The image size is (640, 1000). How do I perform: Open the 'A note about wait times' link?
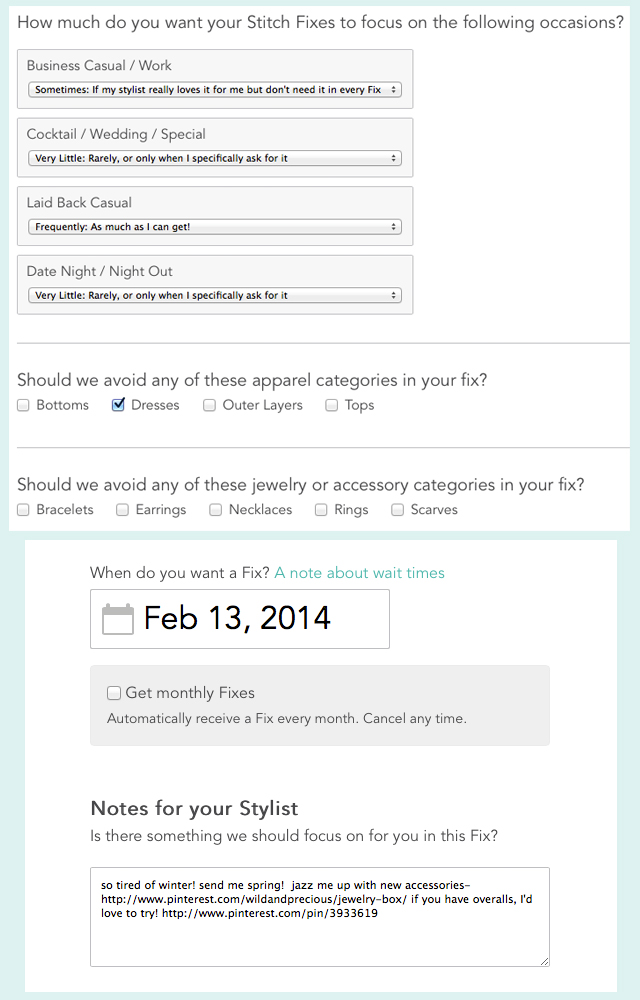pos(359,573)
